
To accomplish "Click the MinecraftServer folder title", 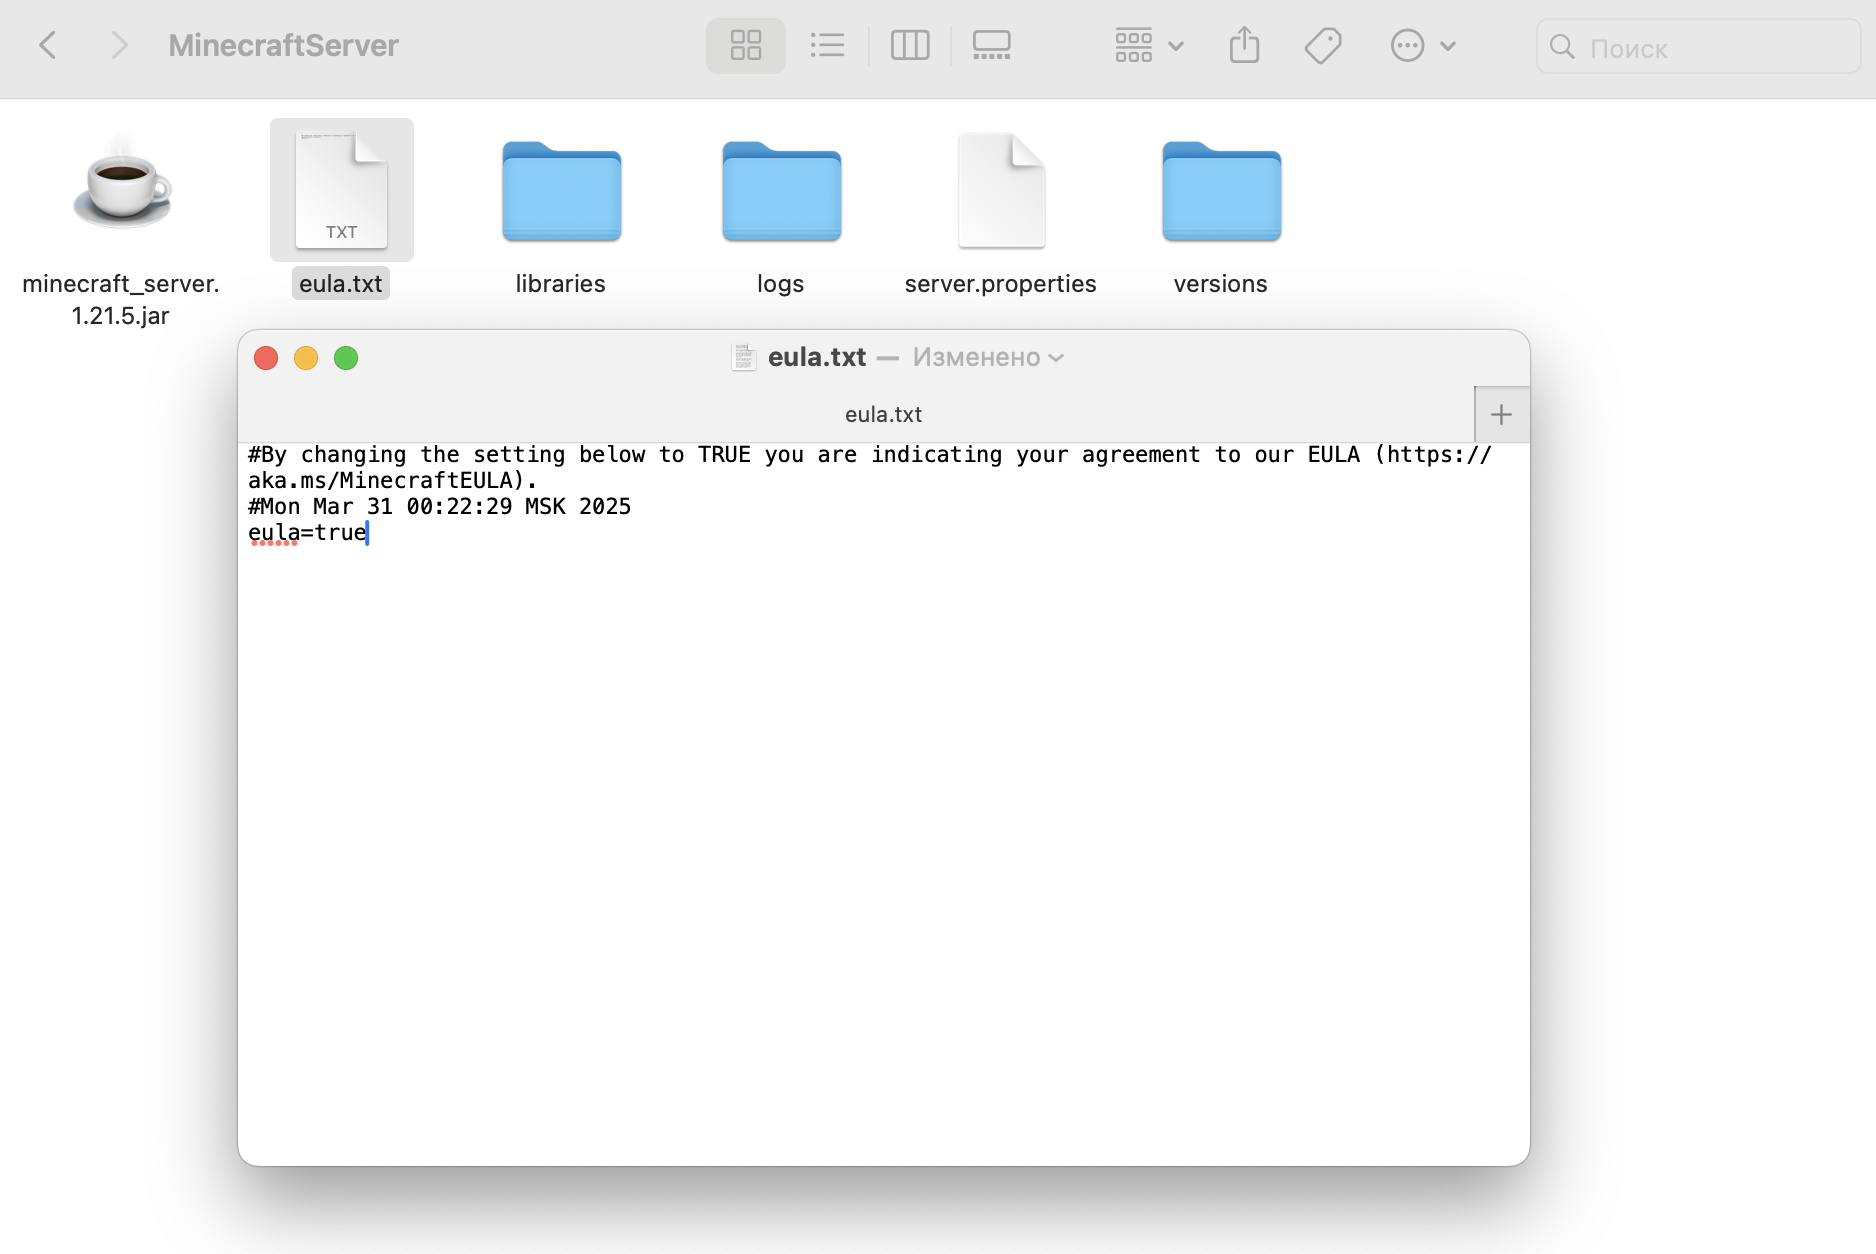I will tap(284, 45).
